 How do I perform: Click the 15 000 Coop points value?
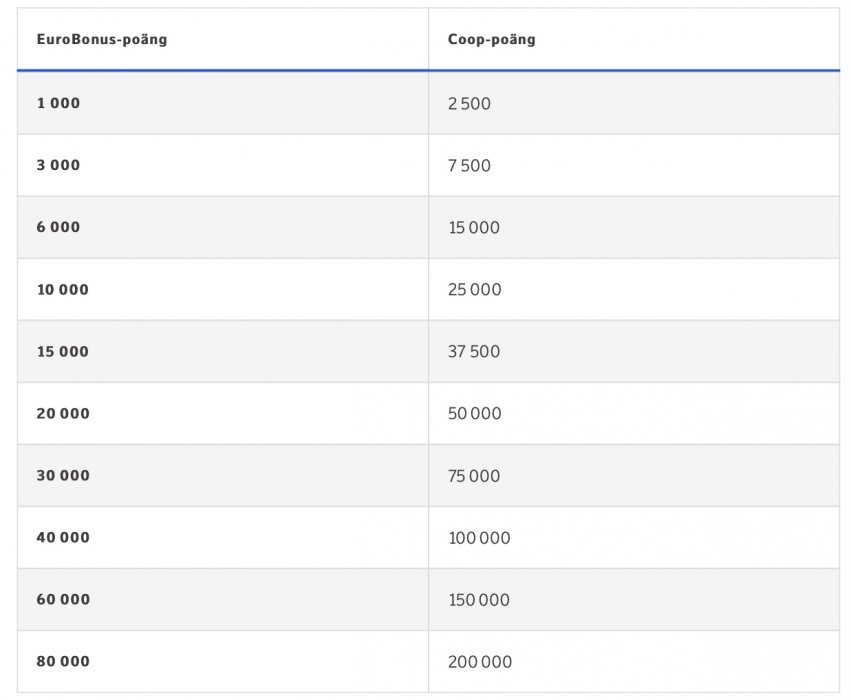[474, 228]
